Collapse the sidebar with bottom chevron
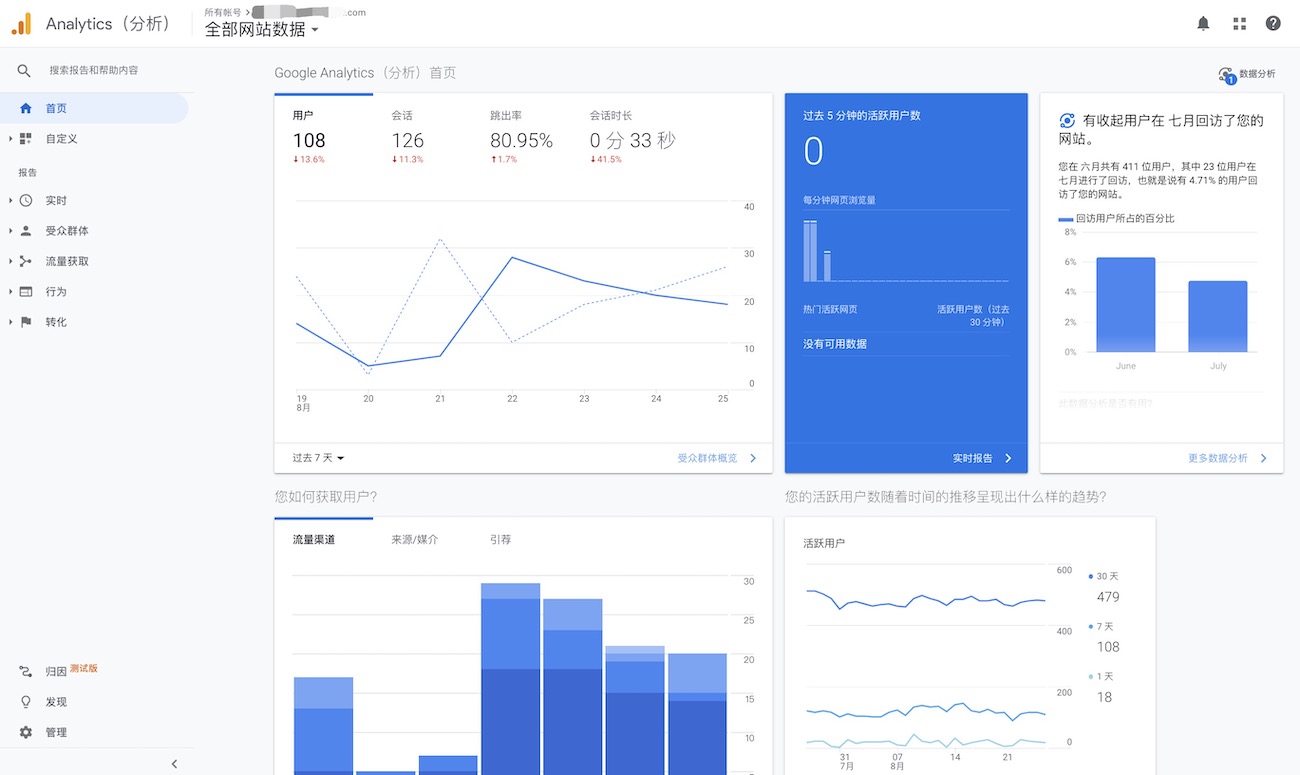The width and height of the screenshot is (1300, 775). coord(175,764)
